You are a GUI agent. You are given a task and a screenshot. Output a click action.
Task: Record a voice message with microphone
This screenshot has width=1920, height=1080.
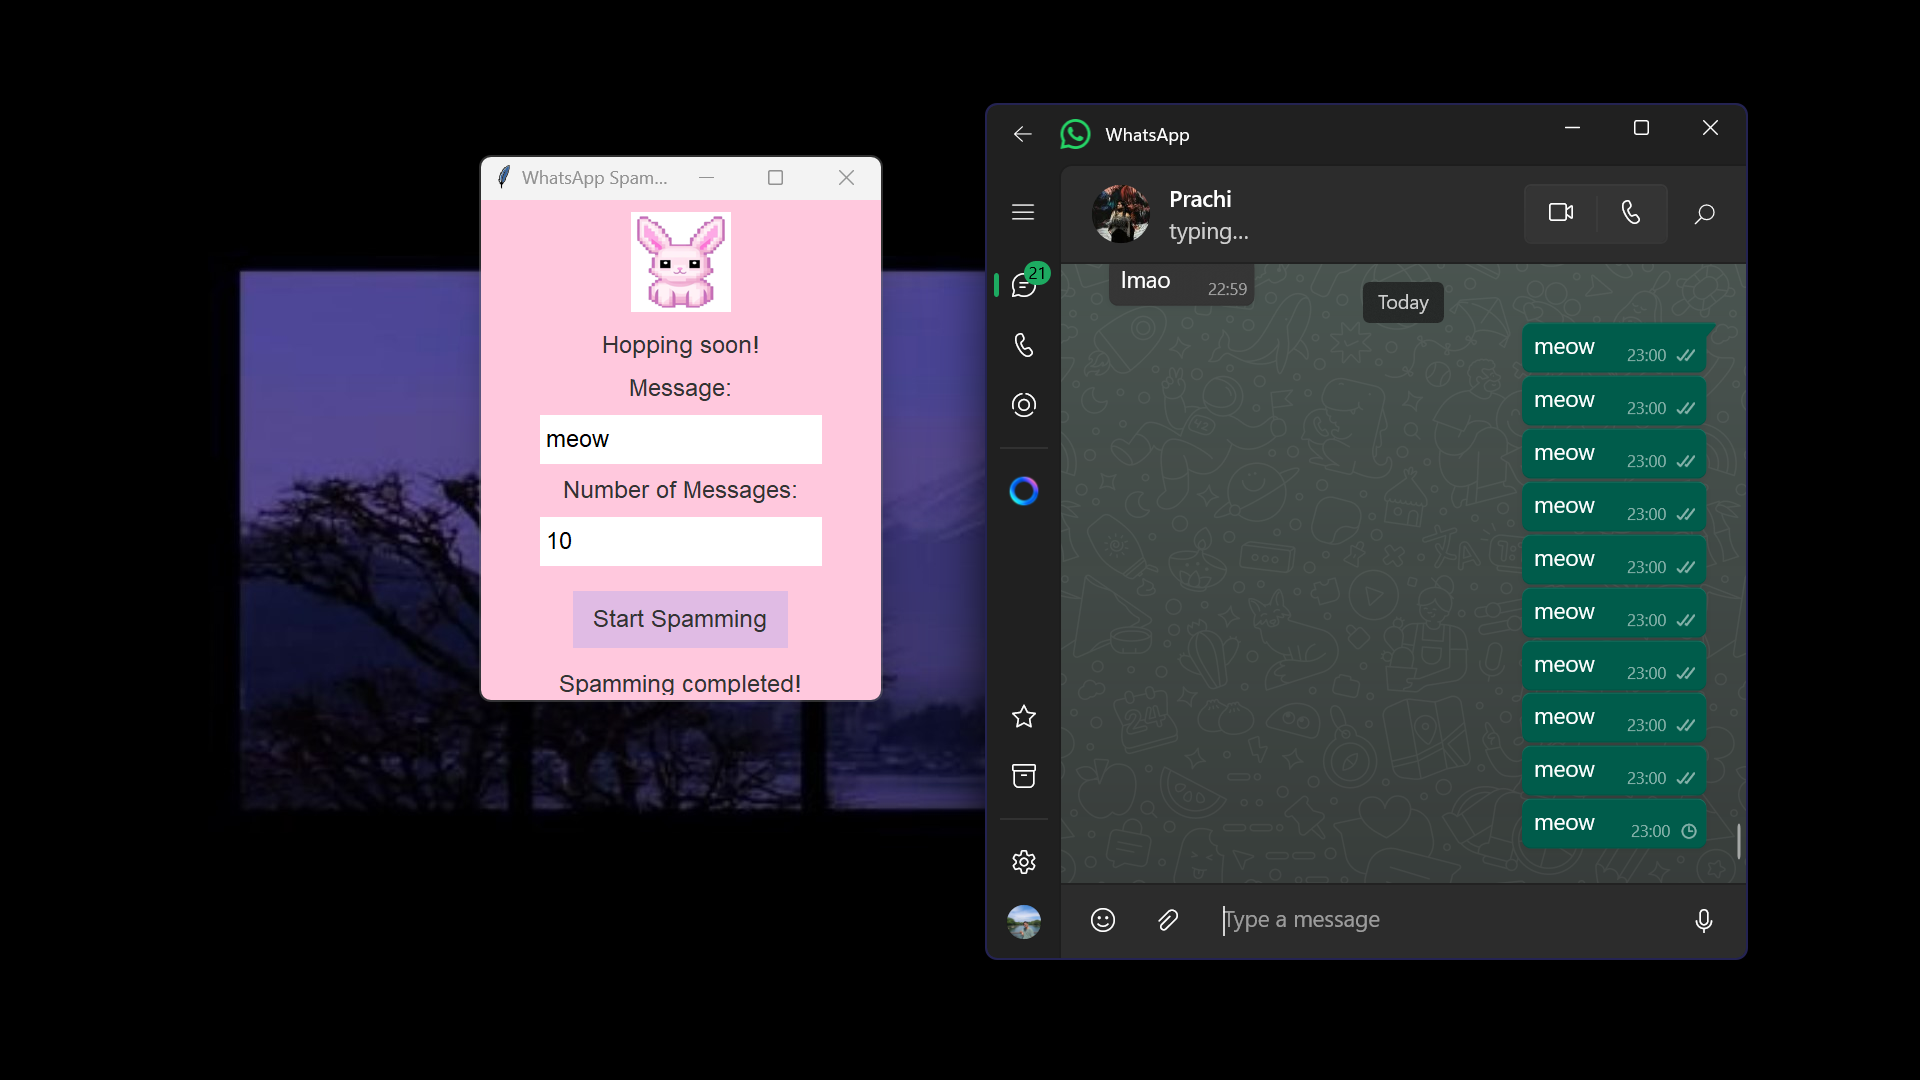pos(1704,920)
